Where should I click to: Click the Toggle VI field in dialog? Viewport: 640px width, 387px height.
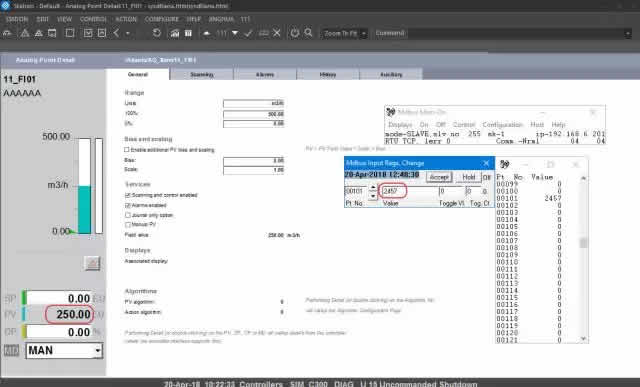coord(451,191)
